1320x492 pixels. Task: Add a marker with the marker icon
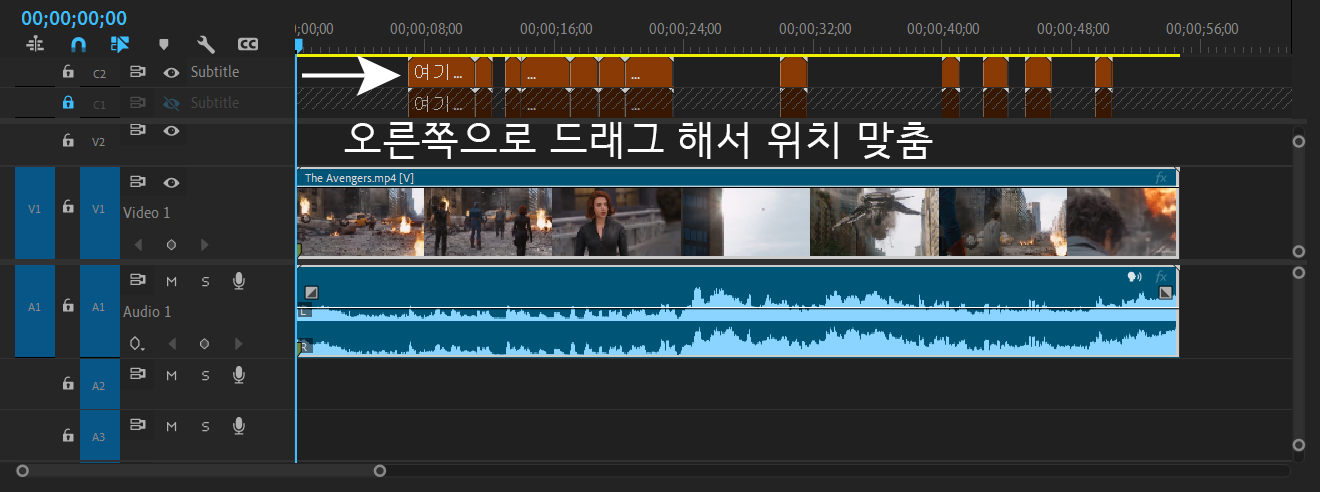tap(164, 44)
